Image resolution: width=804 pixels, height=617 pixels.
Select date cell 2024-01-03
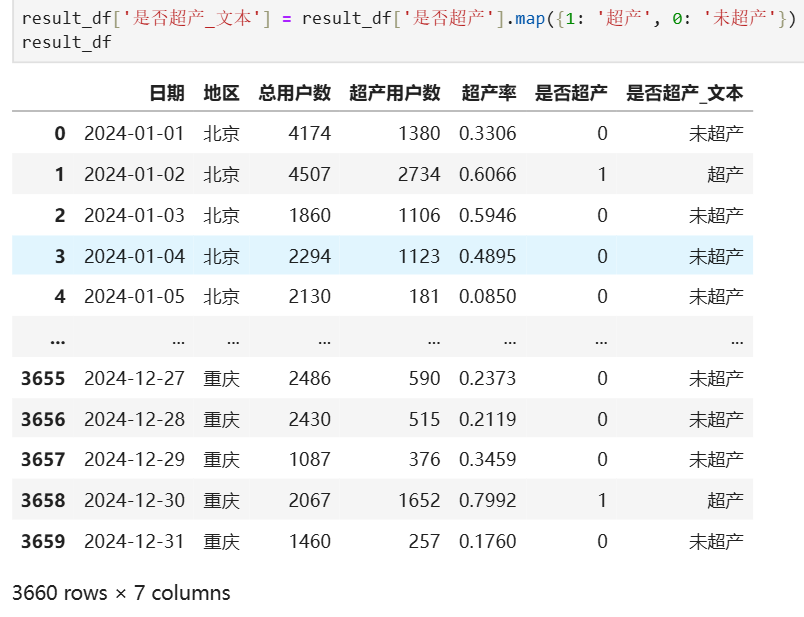[134, 215]
